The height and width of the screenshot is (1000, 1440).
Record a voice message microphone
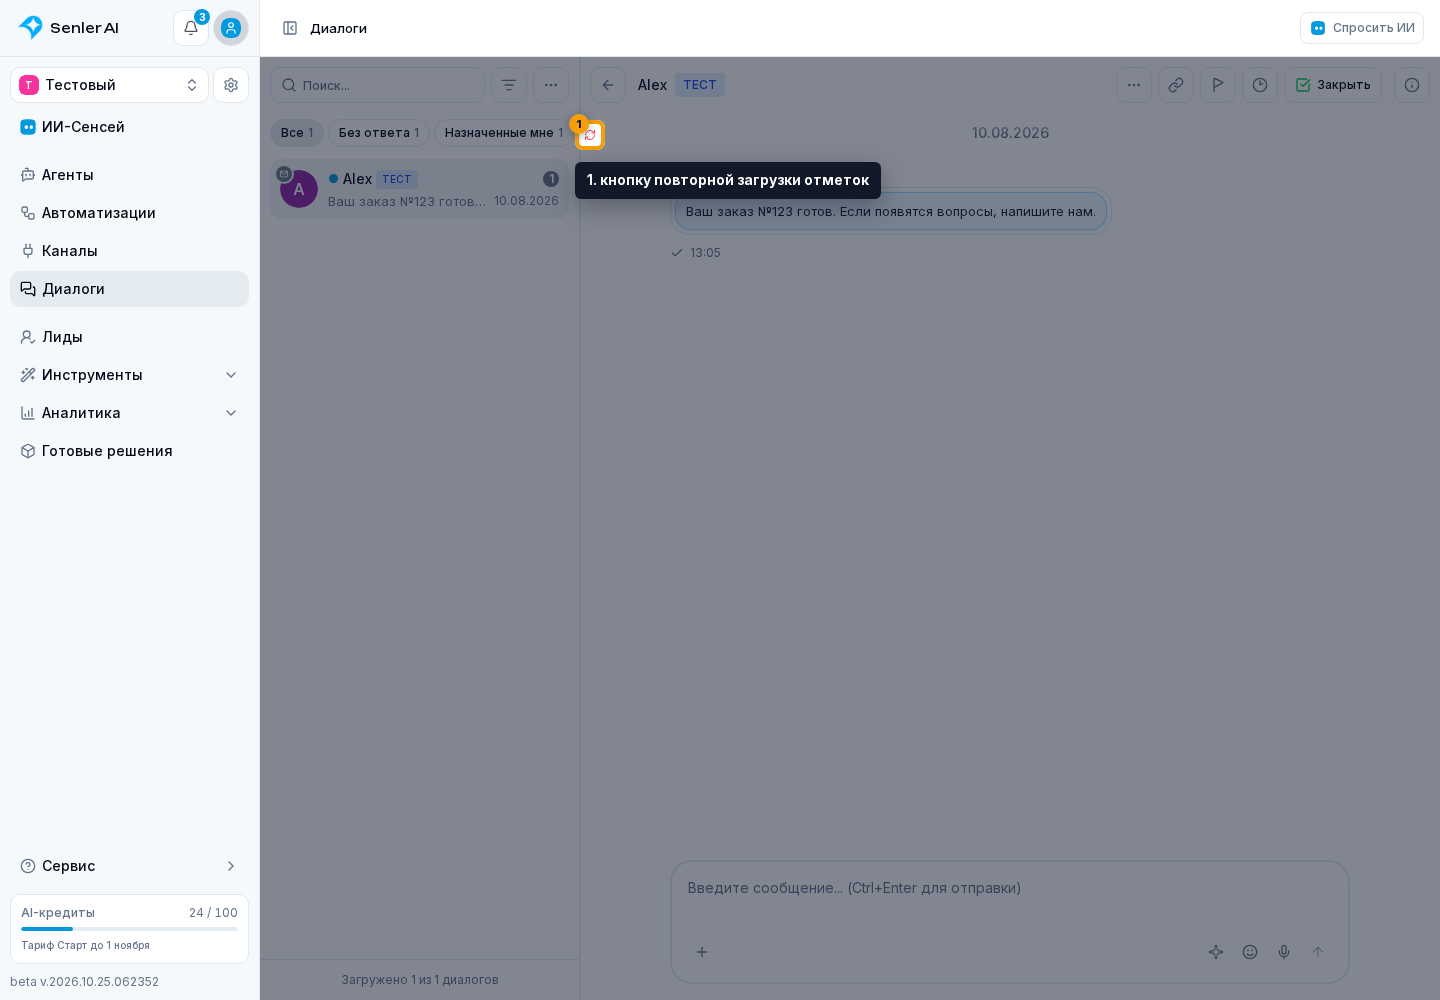tap(1284, 952)
